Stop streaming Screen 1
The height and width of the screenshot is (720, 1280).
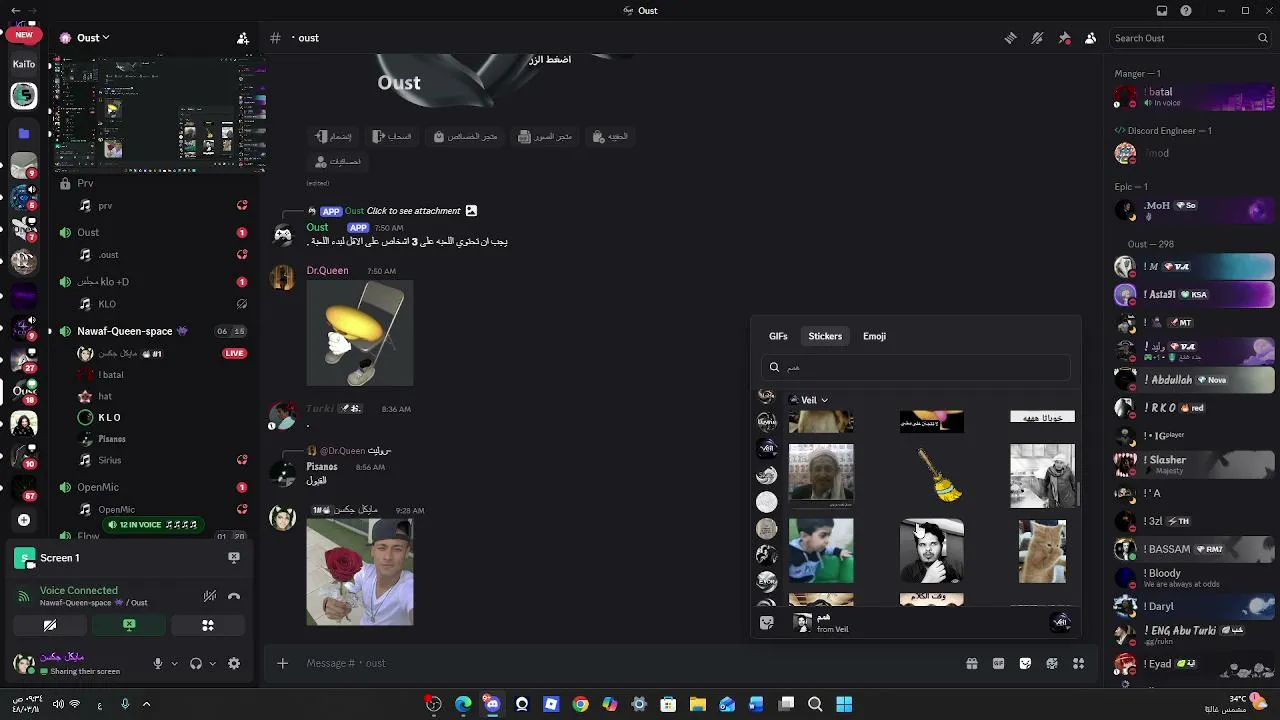click(x=234, y=557)
